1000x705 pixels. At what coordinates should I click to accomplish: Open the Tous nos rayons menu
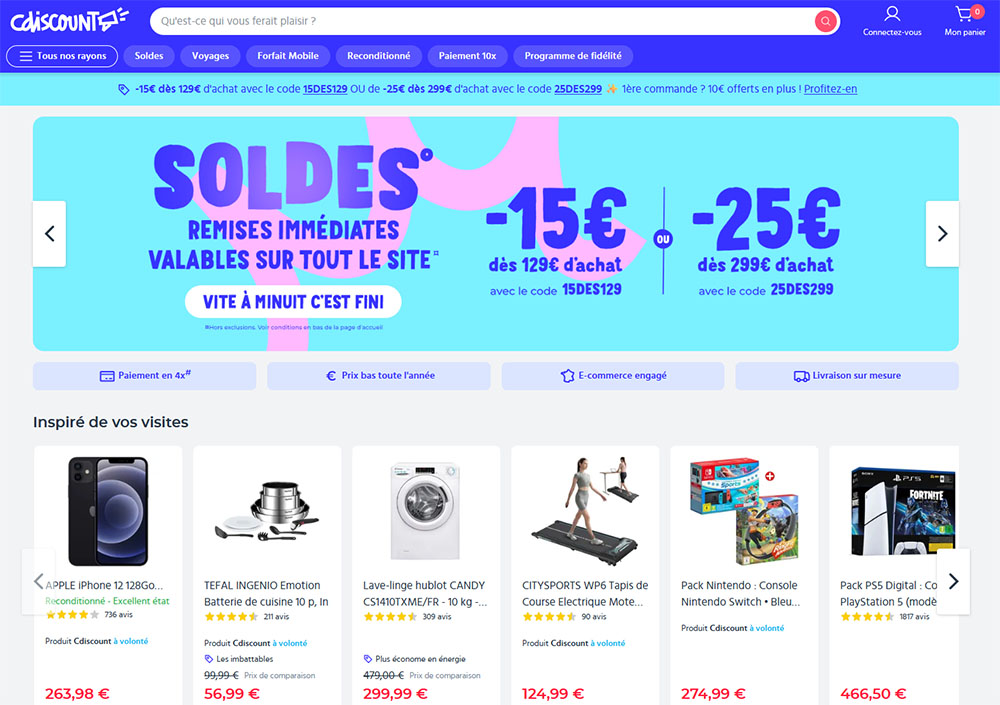point(62,56)
